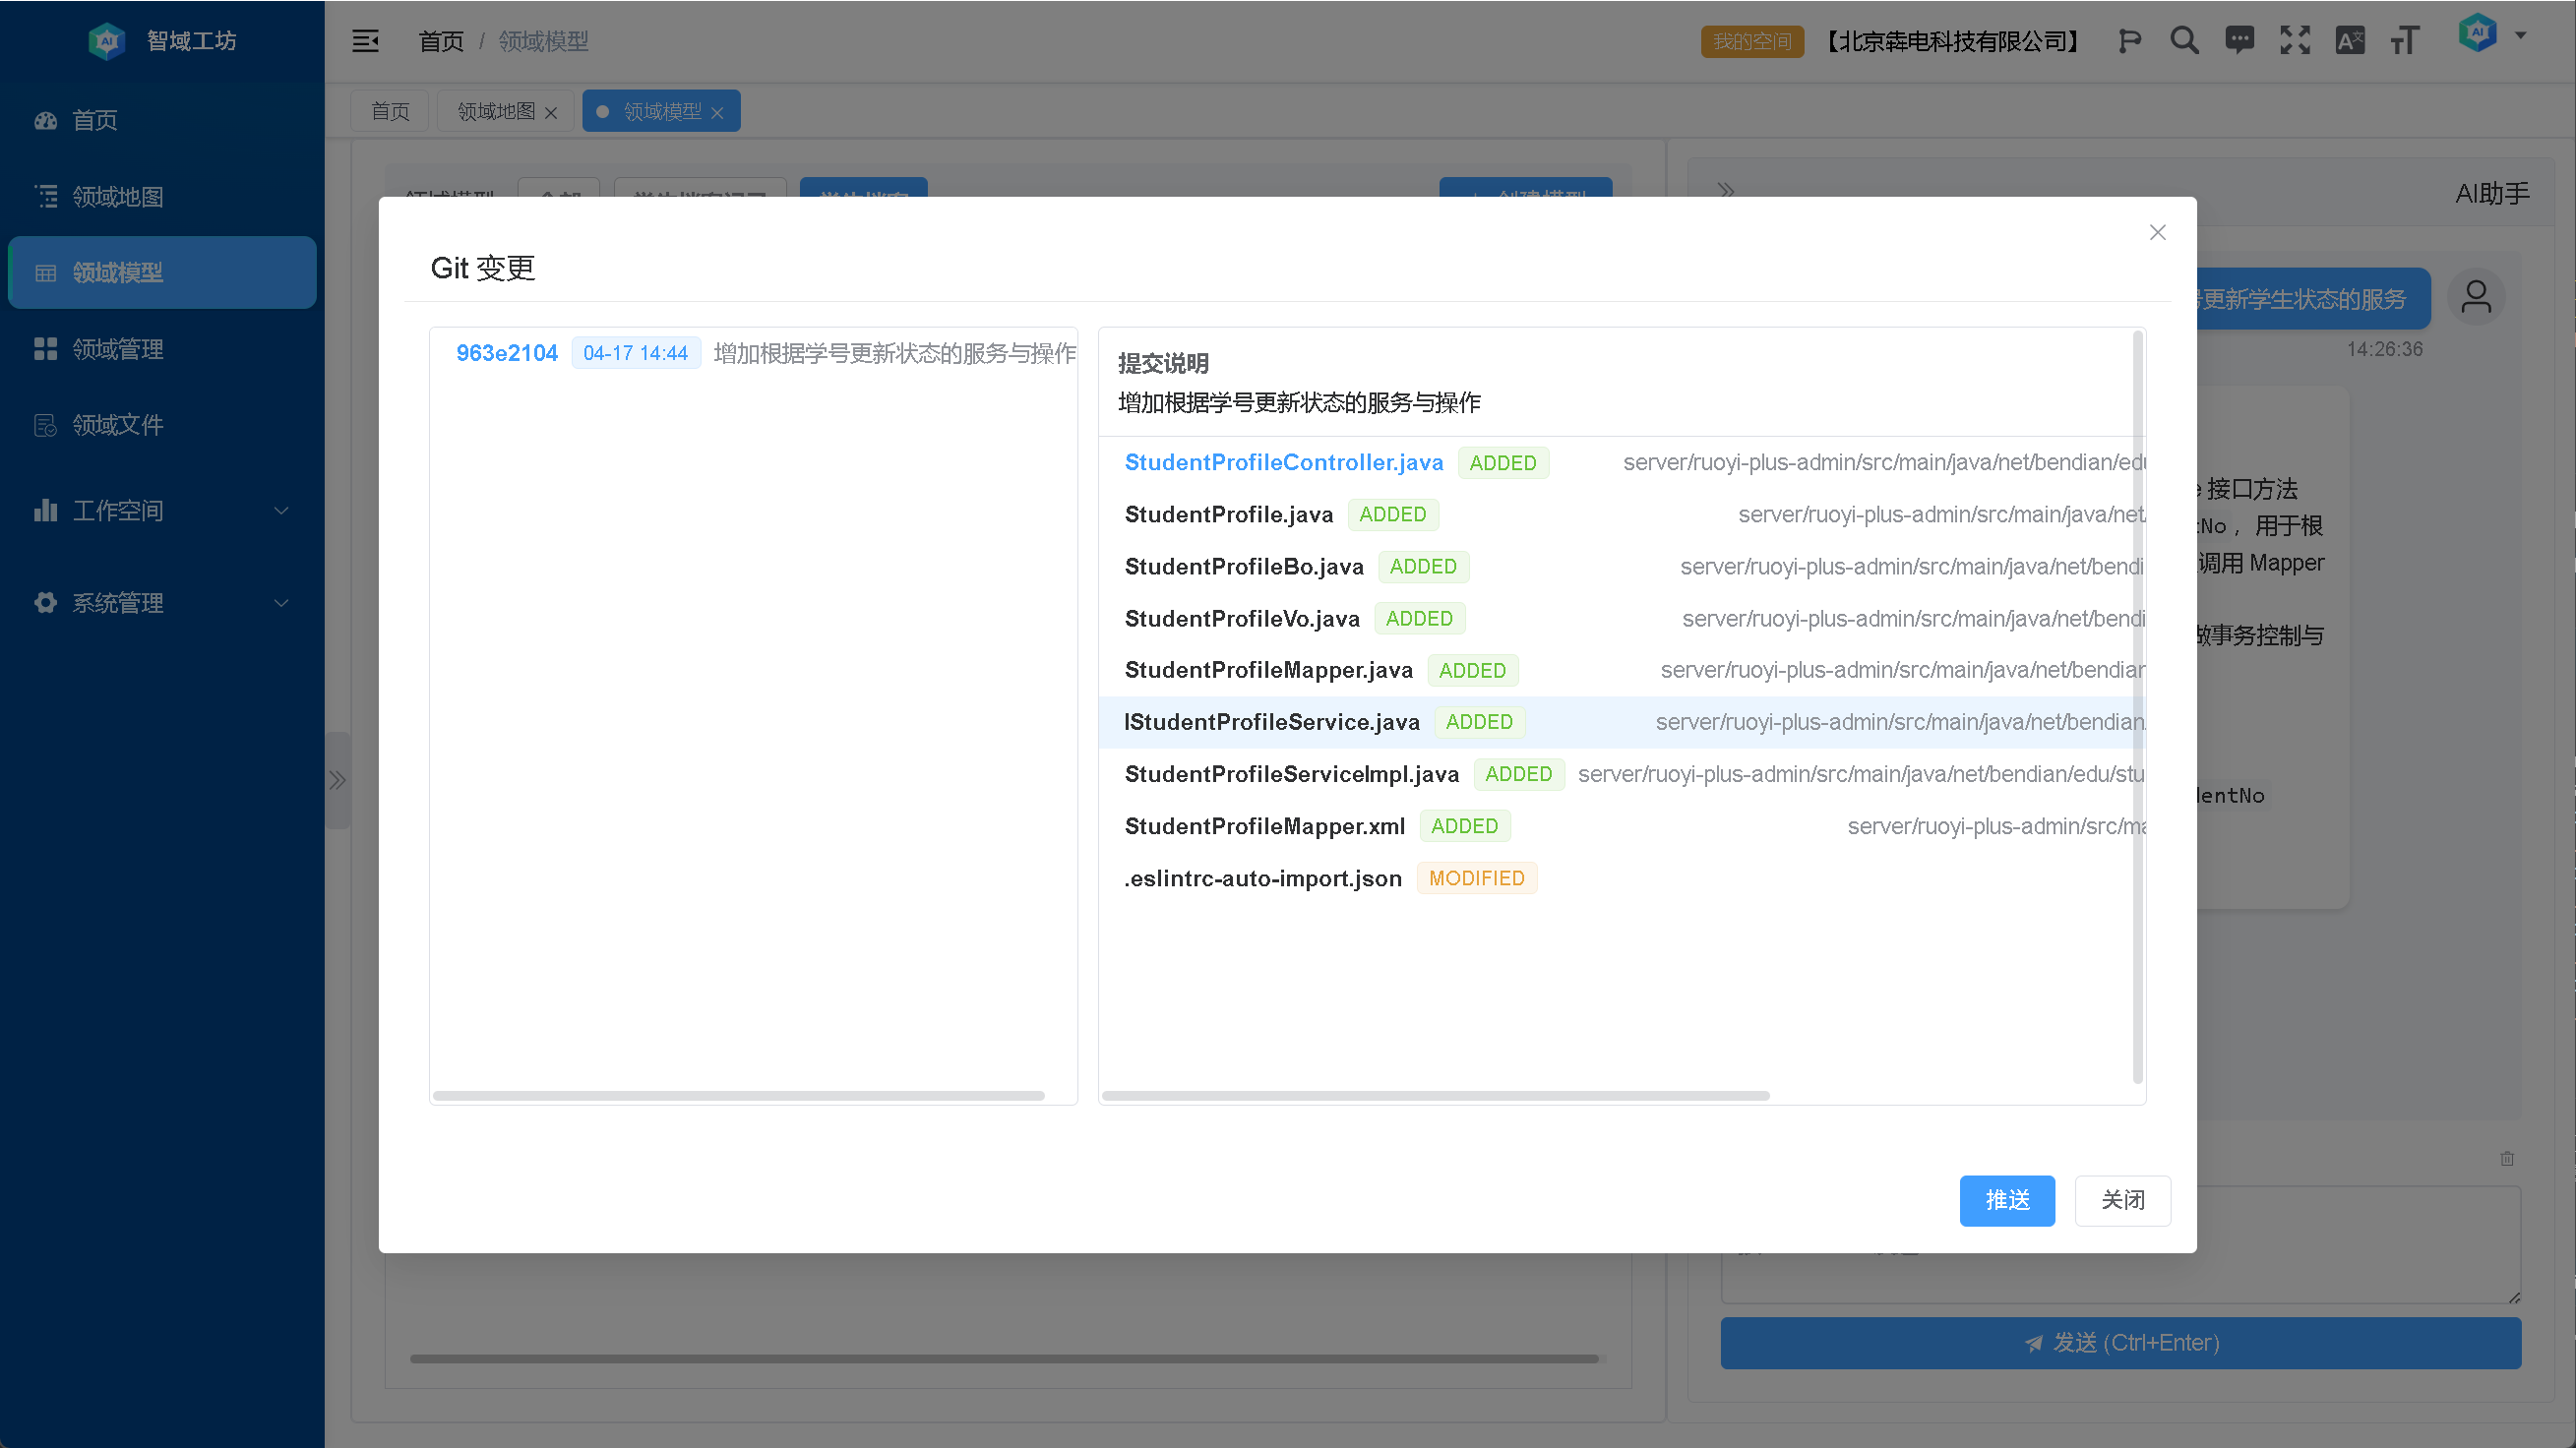Viewport: 2576px width, 1448px height.
Task: Open the user avatar dropdown arrow
Action: pos(2521,35)
